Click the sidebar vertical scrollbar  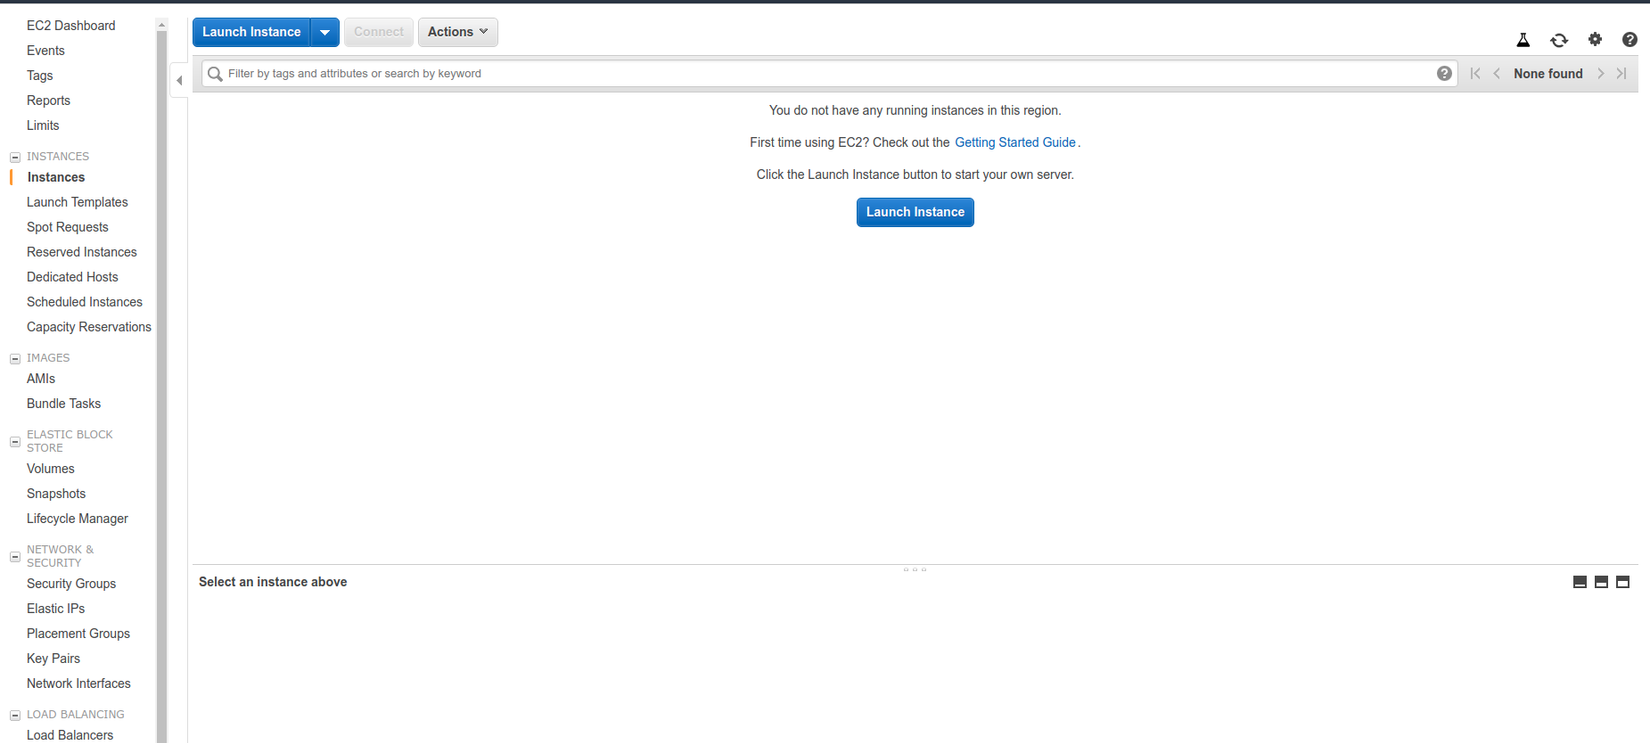[162, 386]
